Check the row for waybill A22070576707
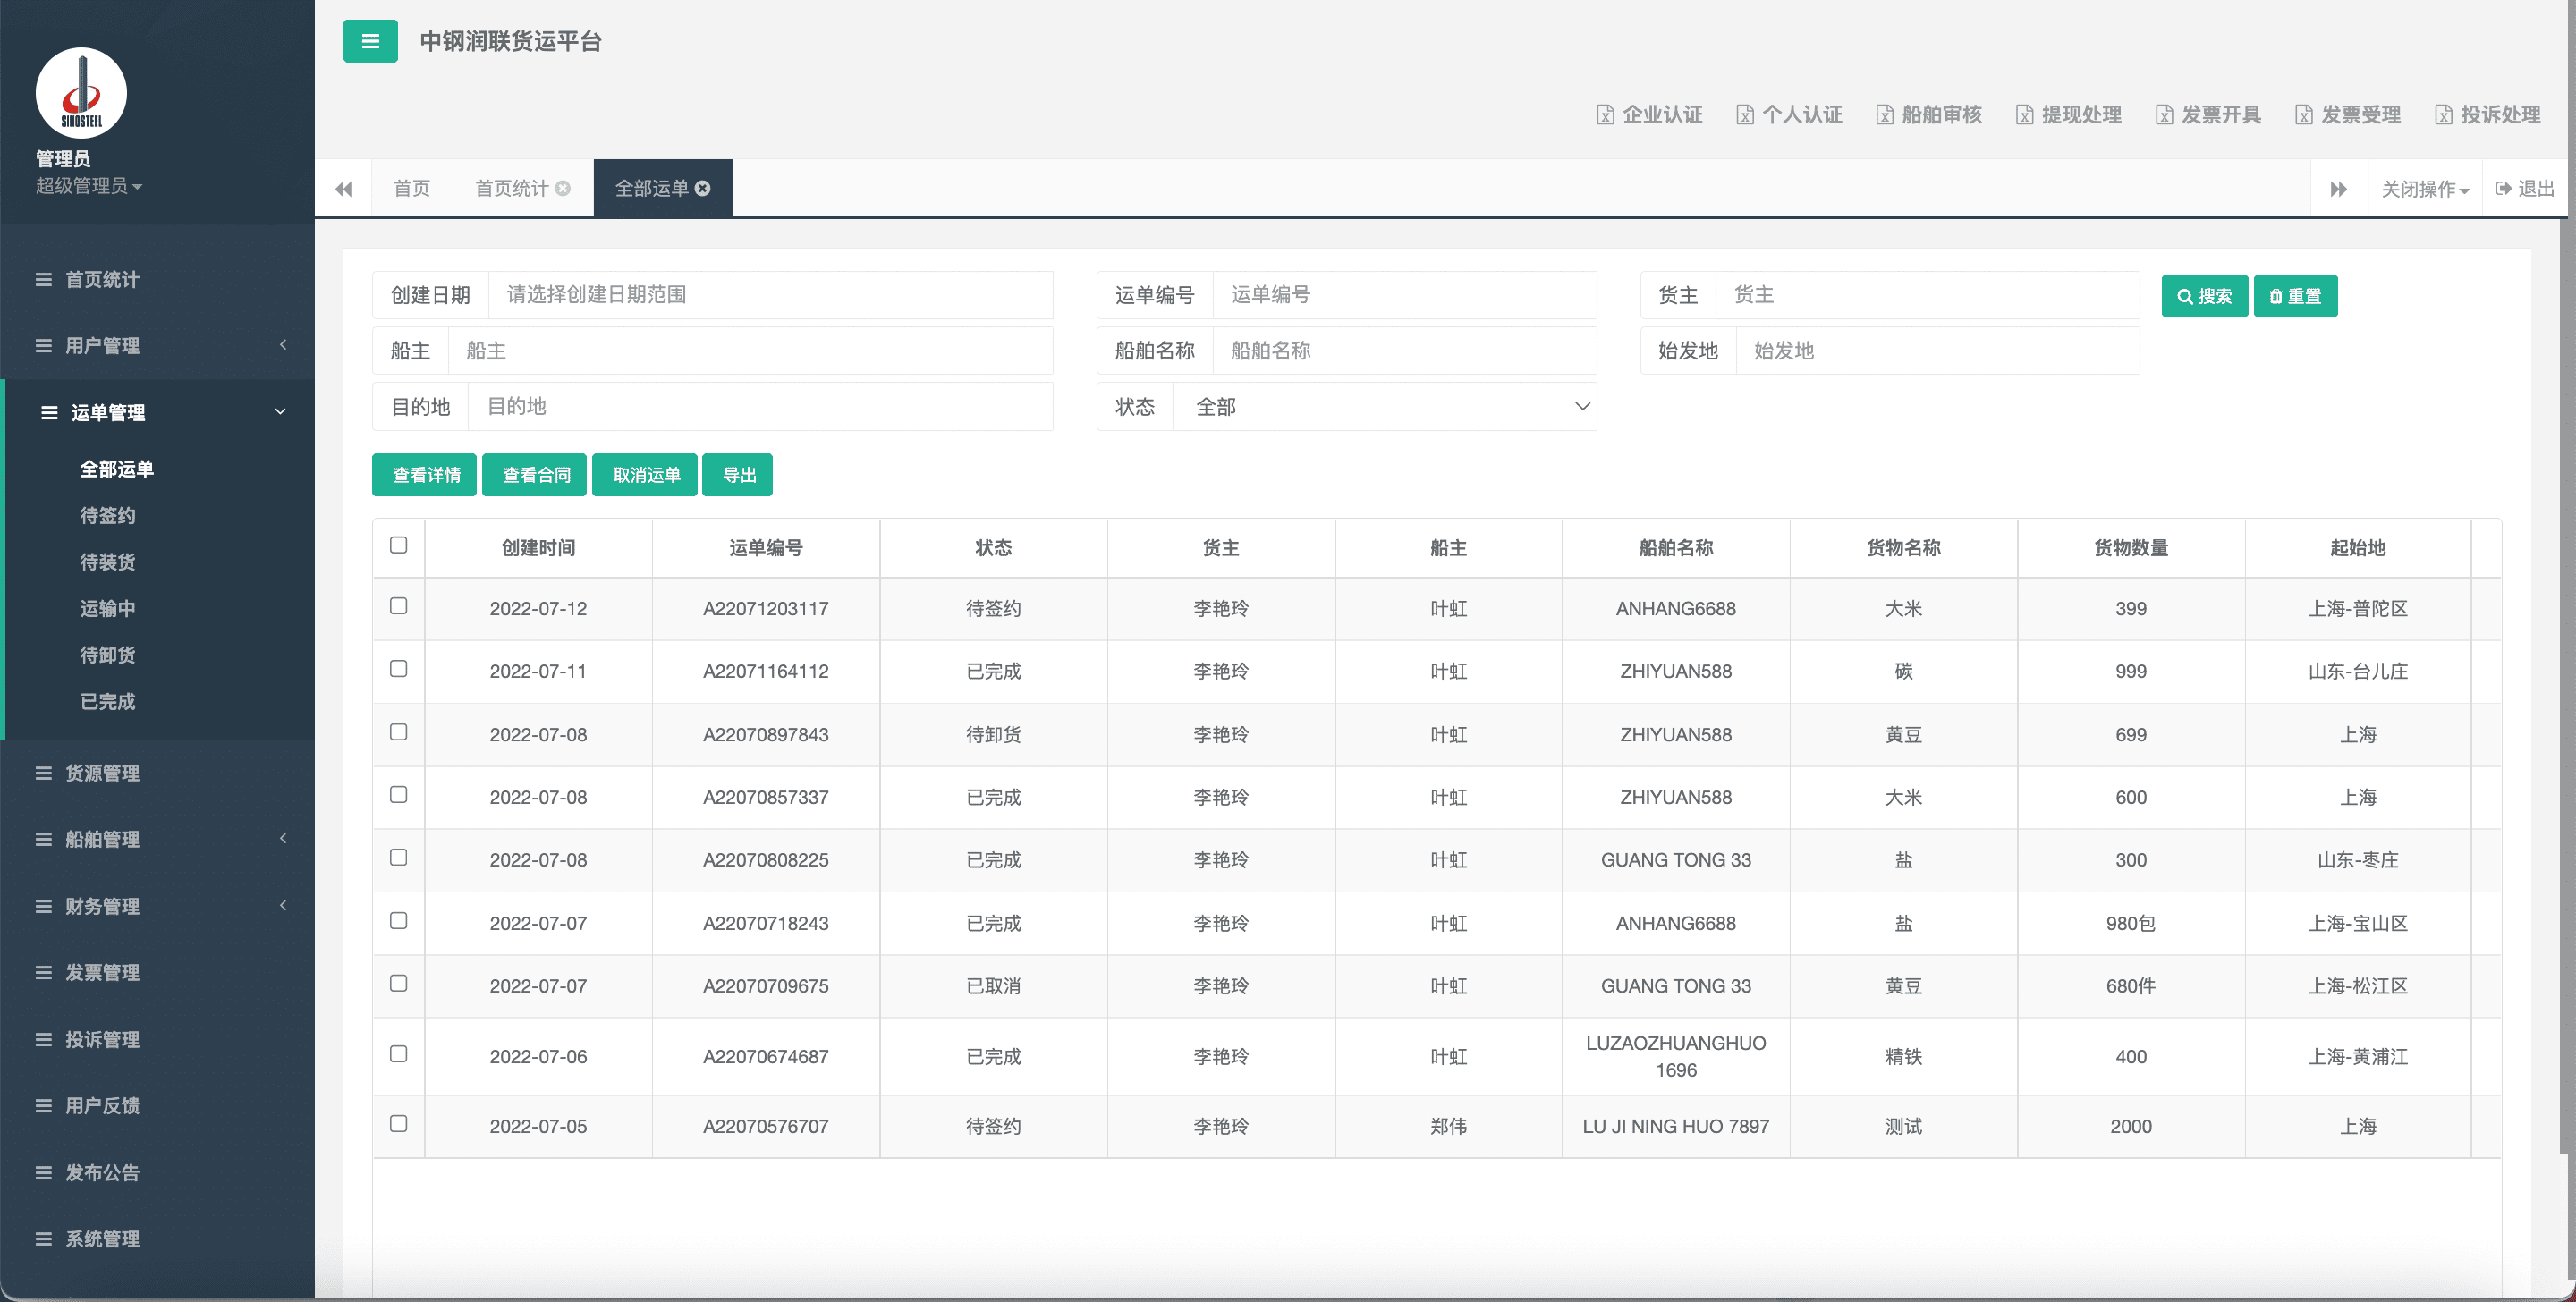Viewport: 2576px width, 1302px height. tap(398, 1124)
